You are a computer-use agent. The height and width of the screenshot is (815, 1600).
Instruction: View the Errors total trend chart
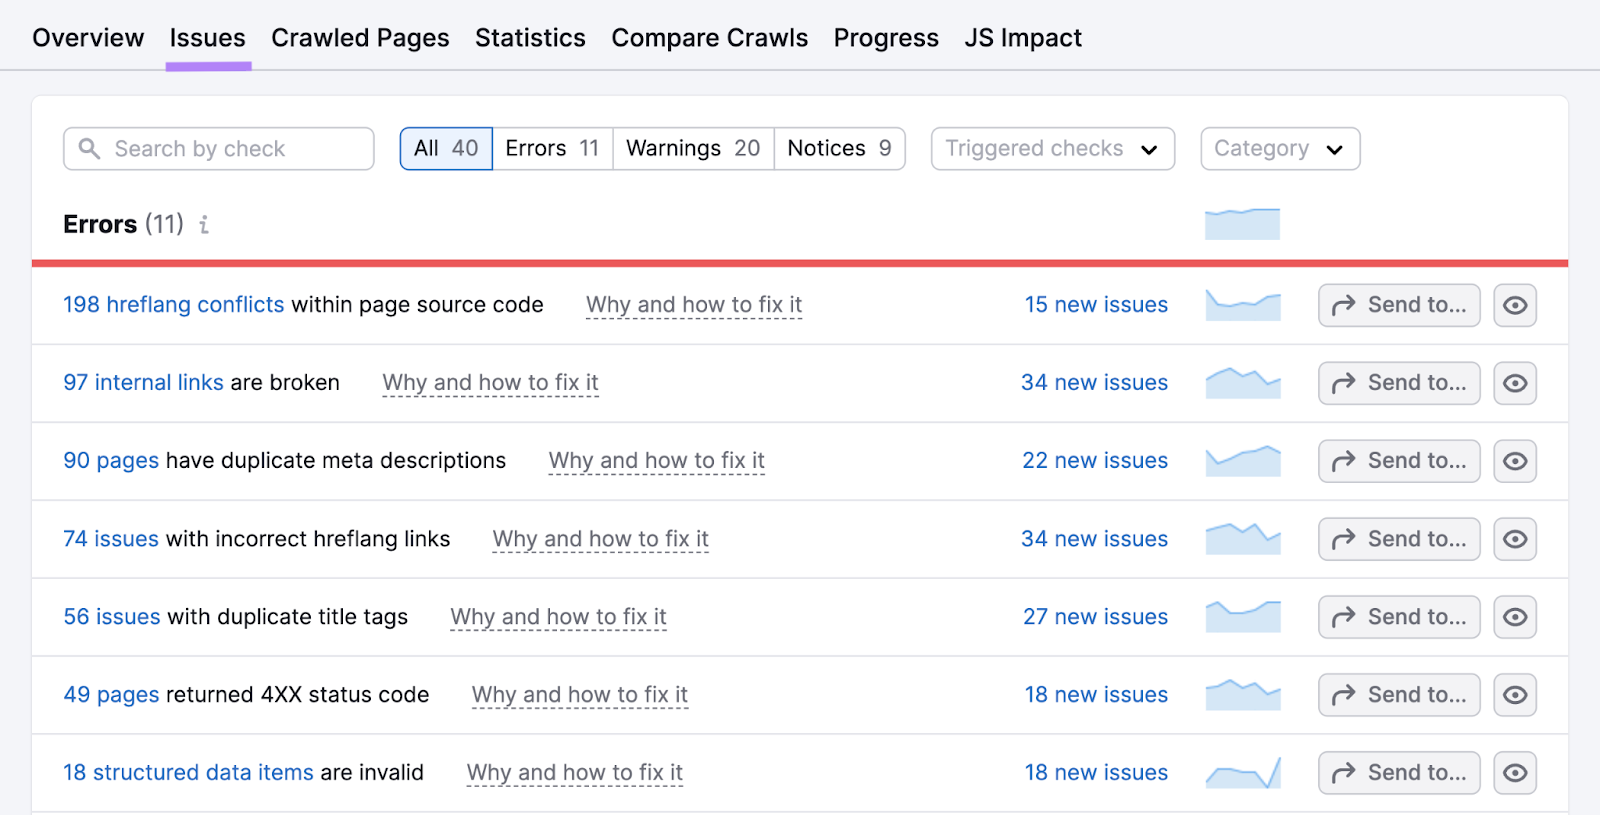1242,224
